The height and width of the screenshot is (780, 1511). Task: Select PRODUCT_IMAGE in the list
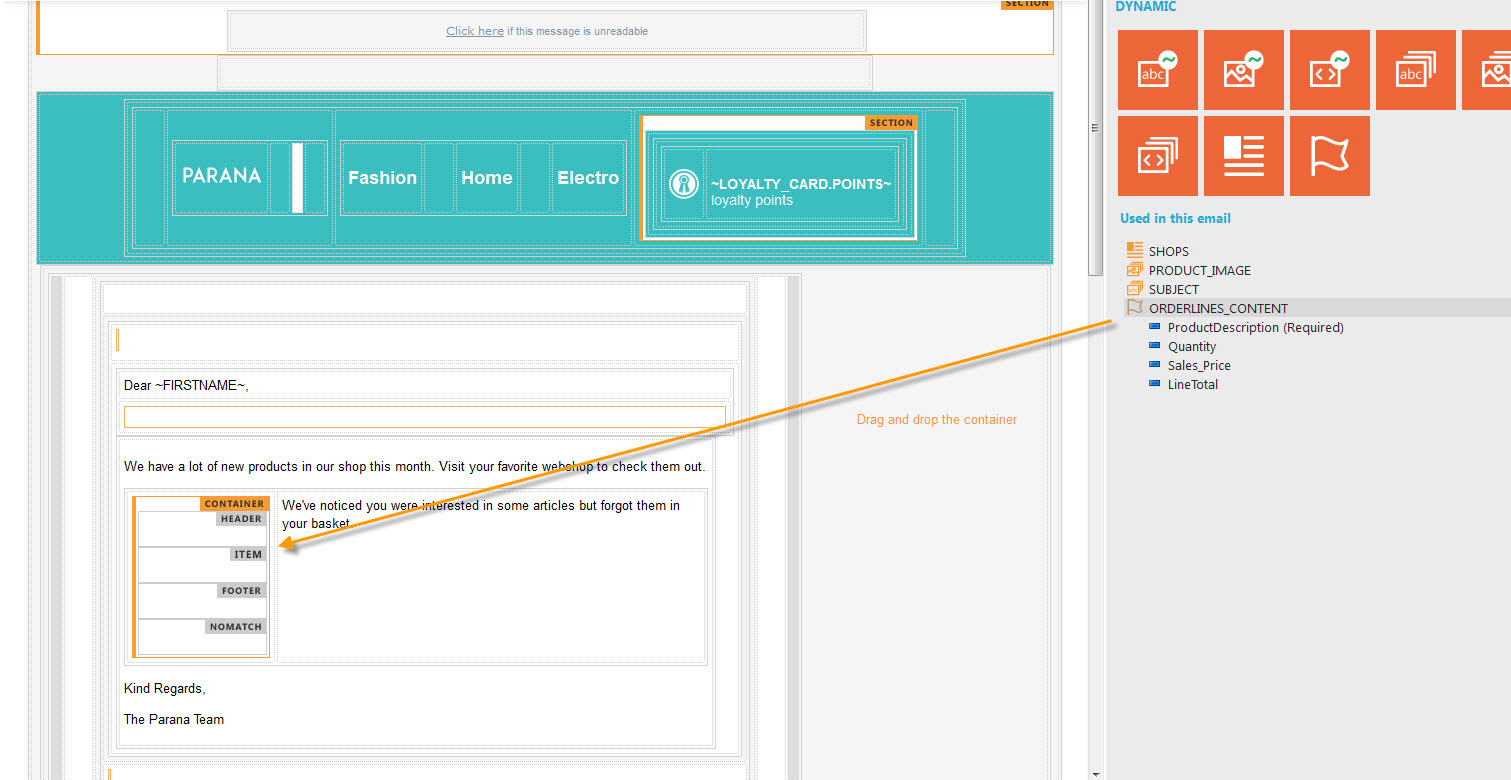[1199, 270]
